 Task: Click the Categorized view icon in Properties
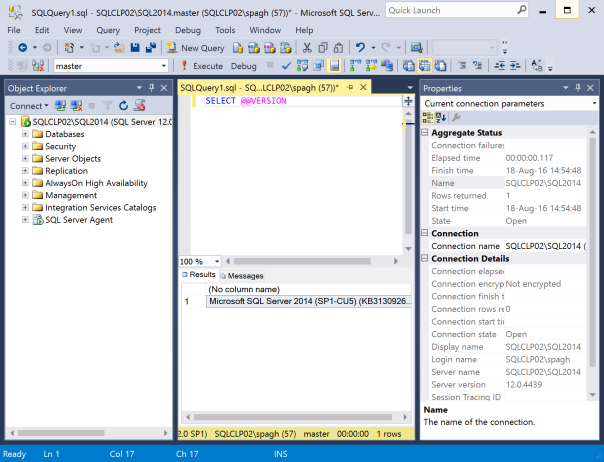click(429, 119)
